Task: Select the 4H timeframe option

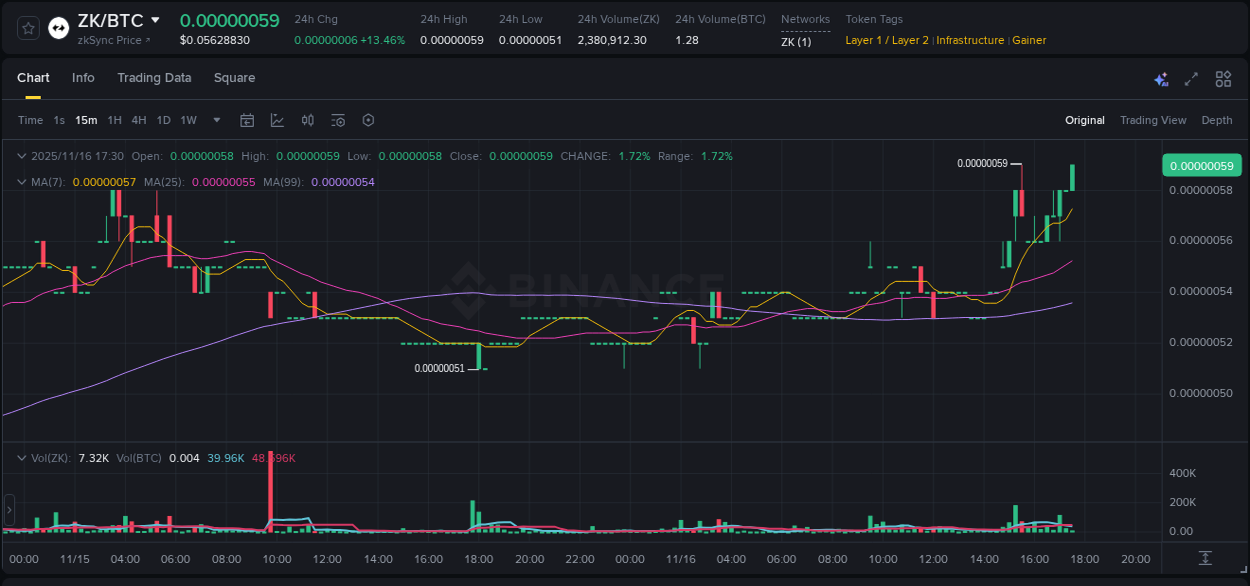Action: (139, 120)
